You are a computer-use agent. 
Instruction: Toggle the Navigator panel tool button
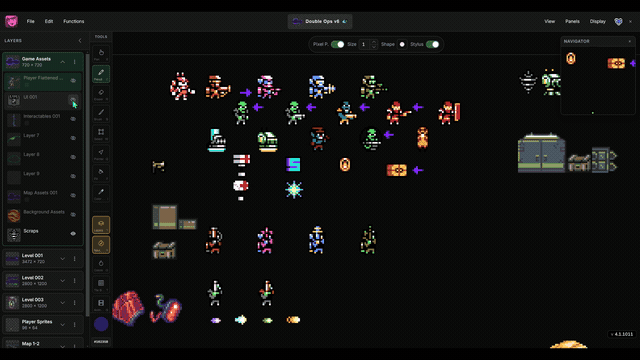[101, 245]
